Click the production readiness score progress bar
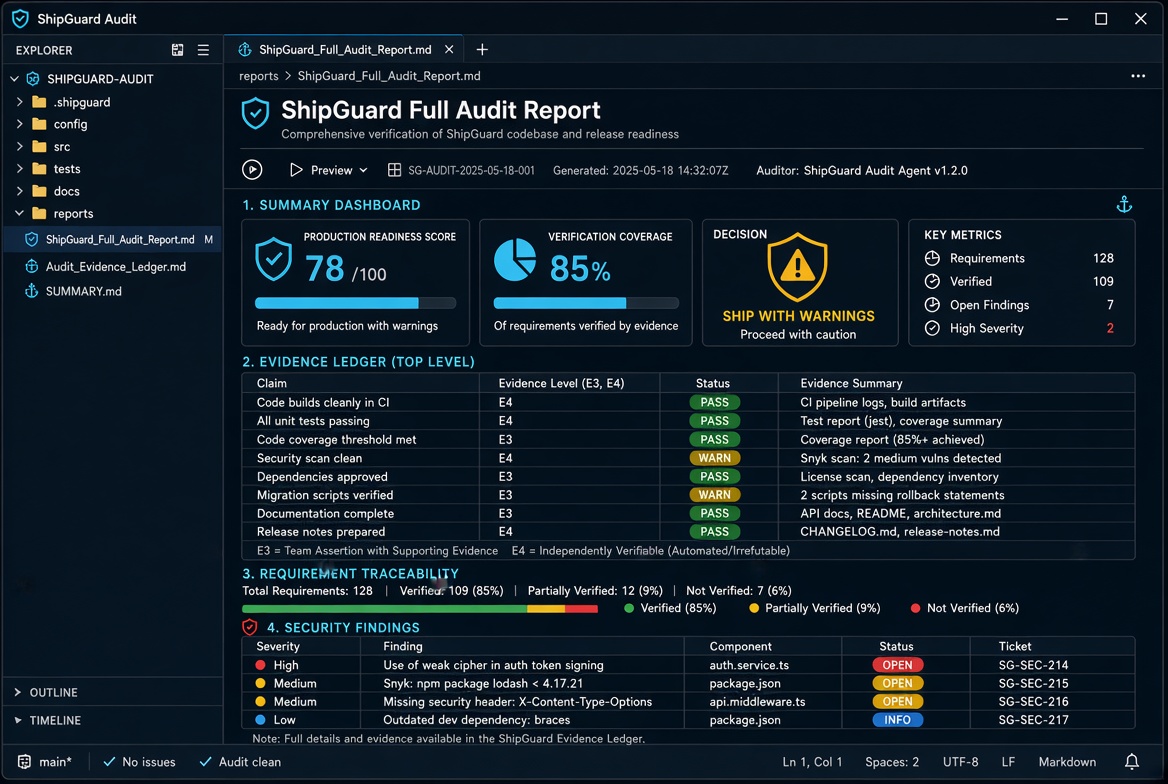Image resolution: width=1168 pixels, height=784 pixels. tap(355, 303)
